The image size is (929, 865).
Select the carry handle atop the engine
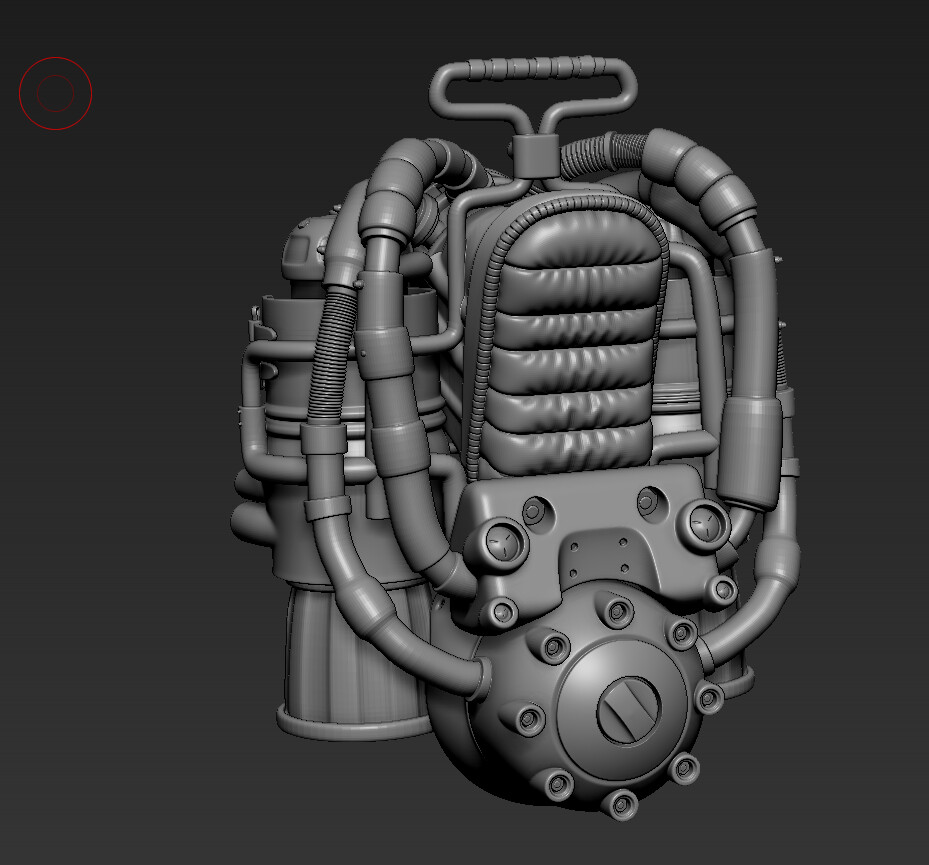click(x=535, y=75)
